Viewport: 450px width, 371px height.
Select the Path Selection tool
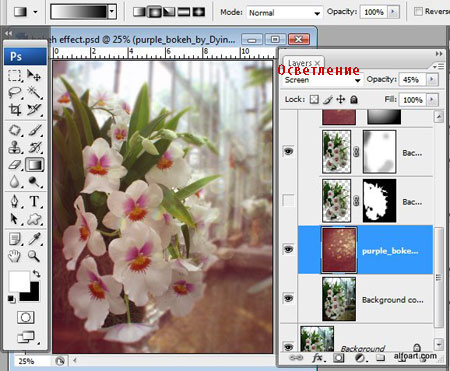point(15,219)
